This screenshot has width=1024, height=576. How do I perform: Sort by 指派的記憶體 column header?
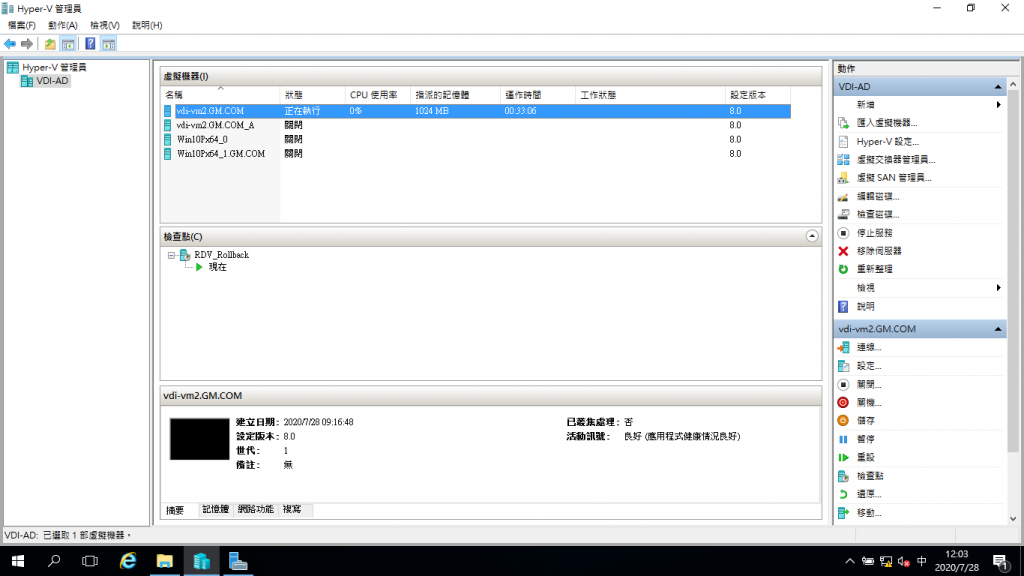(x=455, y=95)
